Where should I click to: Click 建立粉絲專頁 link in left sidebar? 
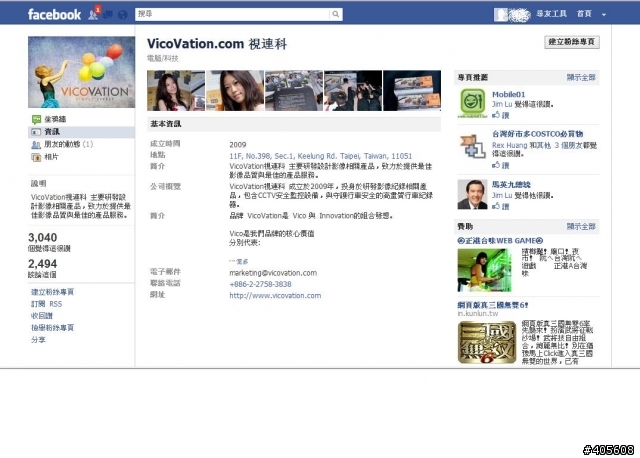point(52,292)
